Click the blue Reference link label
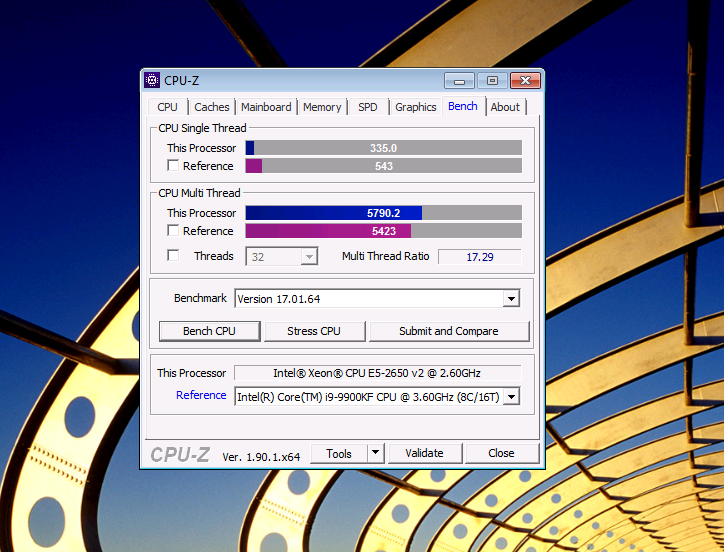724x552 pixels. [x=201, y=395]
